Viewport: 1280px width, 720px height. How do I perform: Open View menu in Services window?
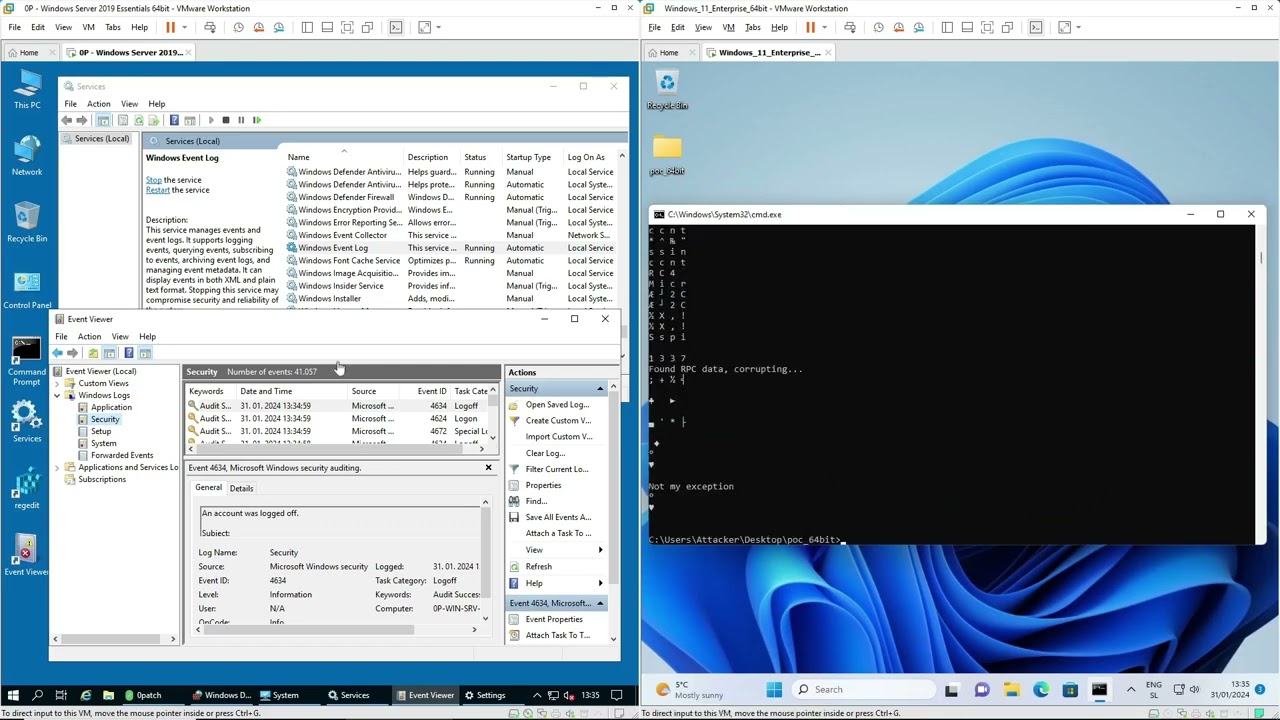pos(129,104)
